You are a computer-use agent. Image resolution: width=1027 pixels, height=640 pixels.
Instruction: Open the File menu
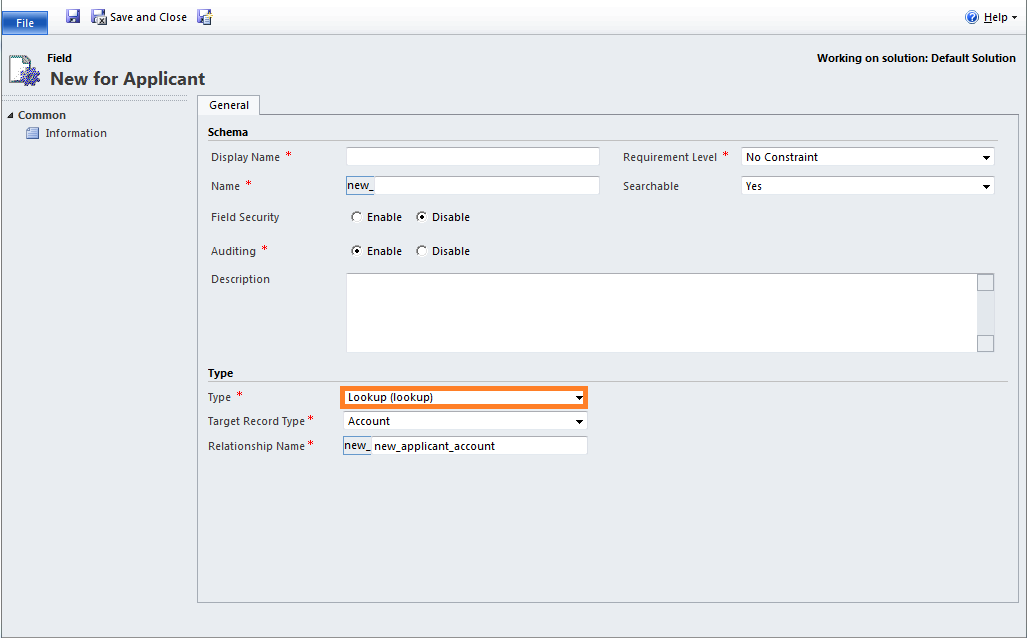(25, 22)
